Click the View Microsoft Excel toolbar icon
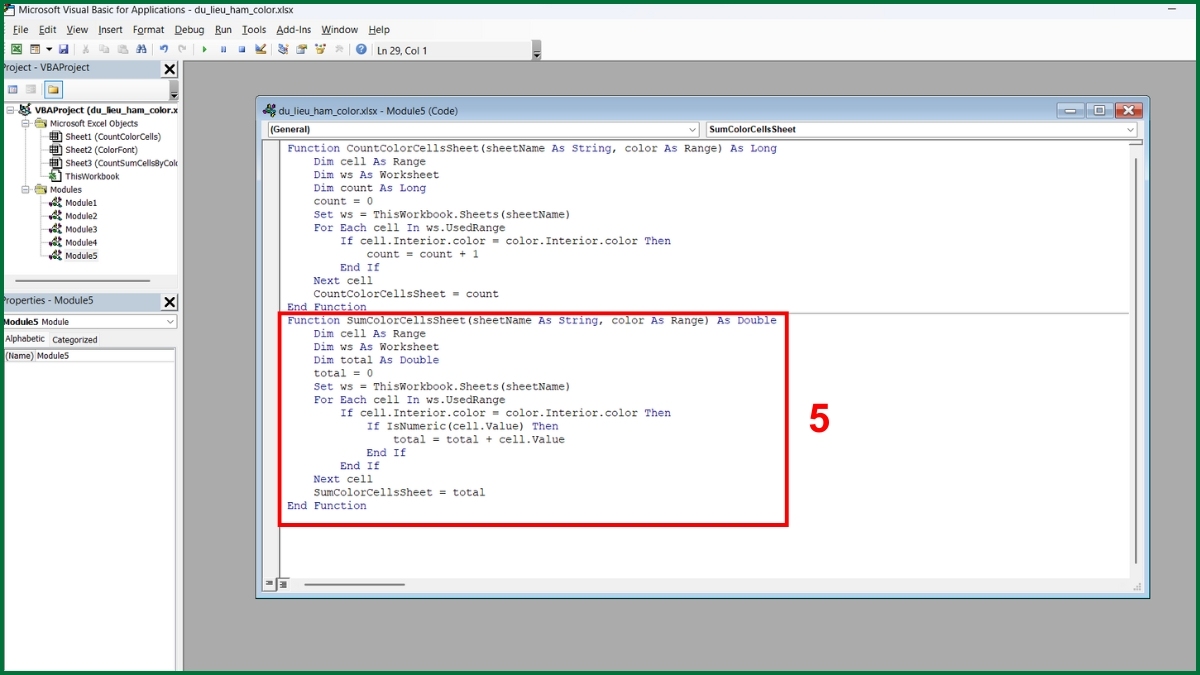Viewport: 1200px width, 675px height. click(x=16, y=49)
